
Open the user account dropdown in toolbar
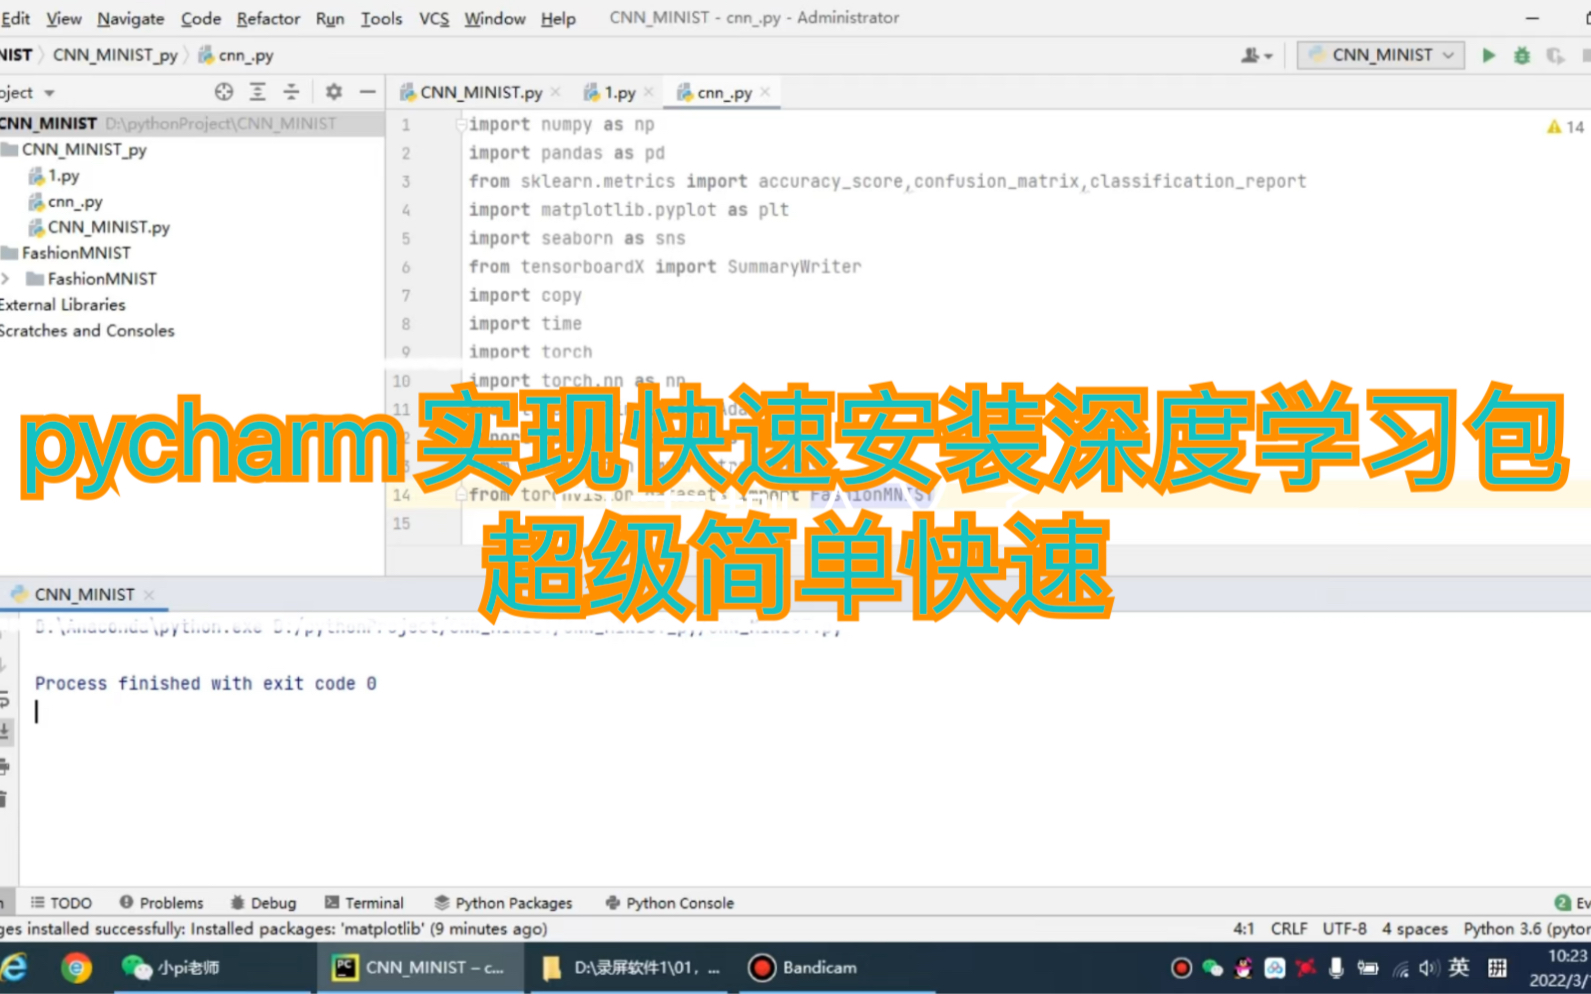pos(1256,56)
